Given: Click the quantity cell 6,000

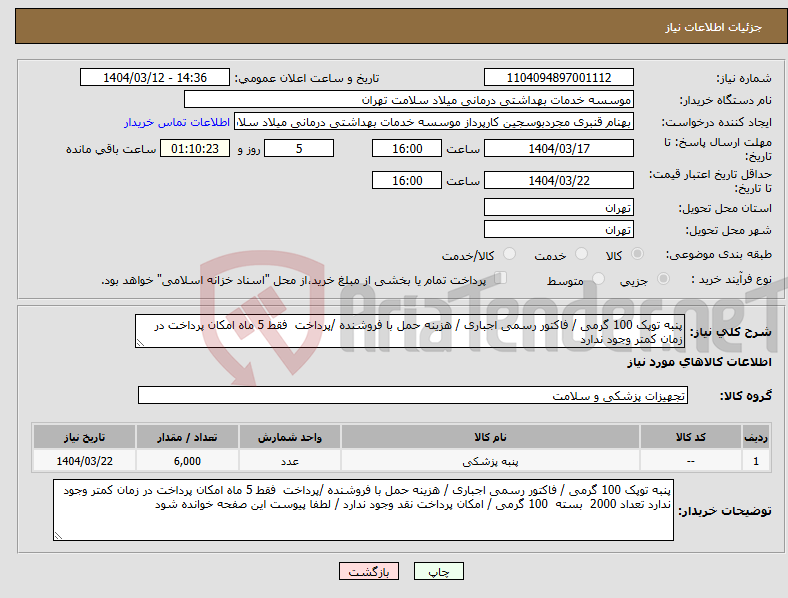Looking at the screenshot, I should click(x=187, y=461).
